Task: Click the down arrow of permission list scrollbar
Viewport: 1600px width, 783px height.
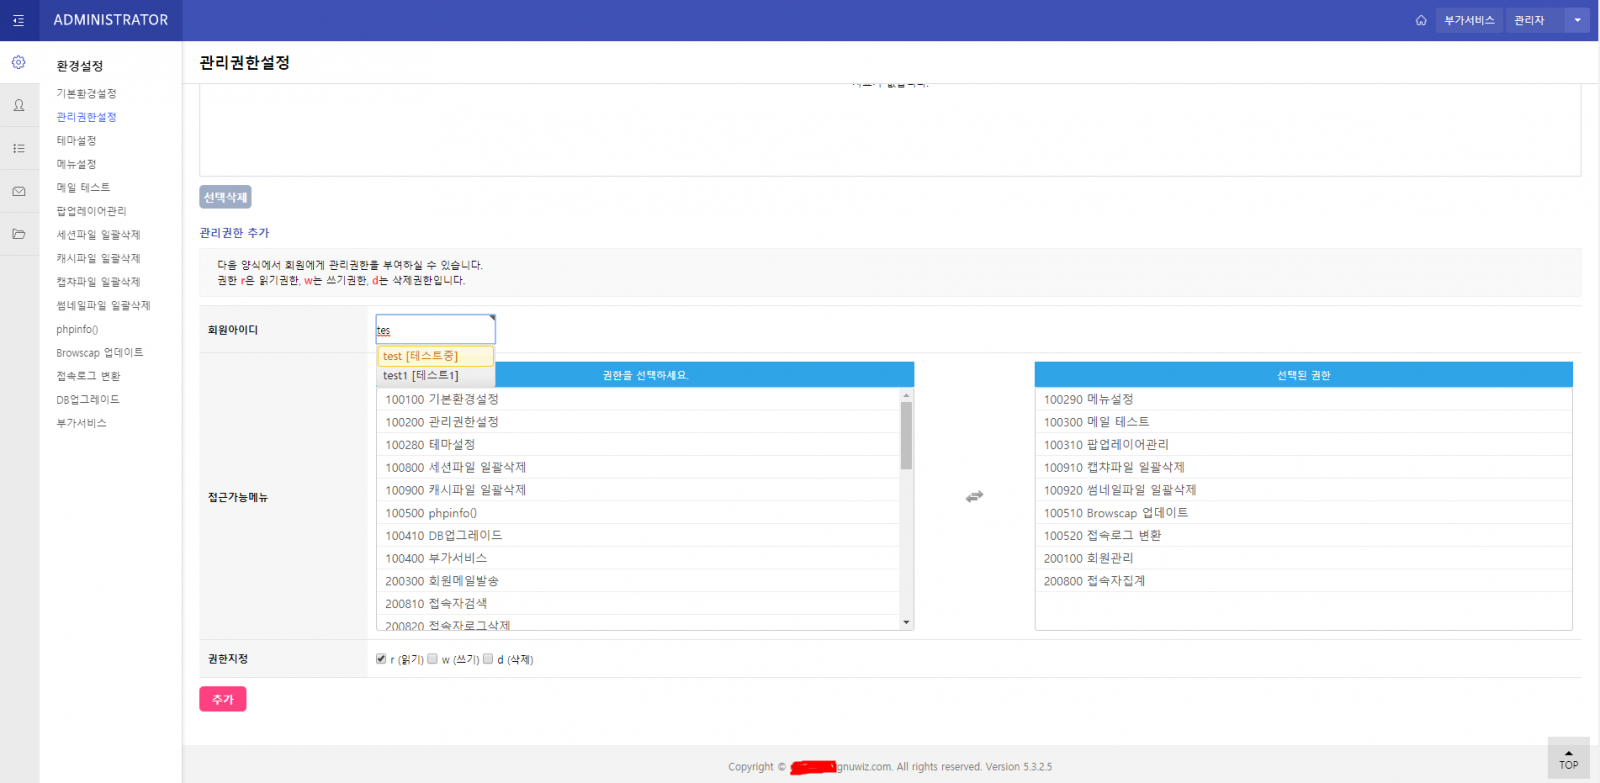Action: tap(906, 622)
